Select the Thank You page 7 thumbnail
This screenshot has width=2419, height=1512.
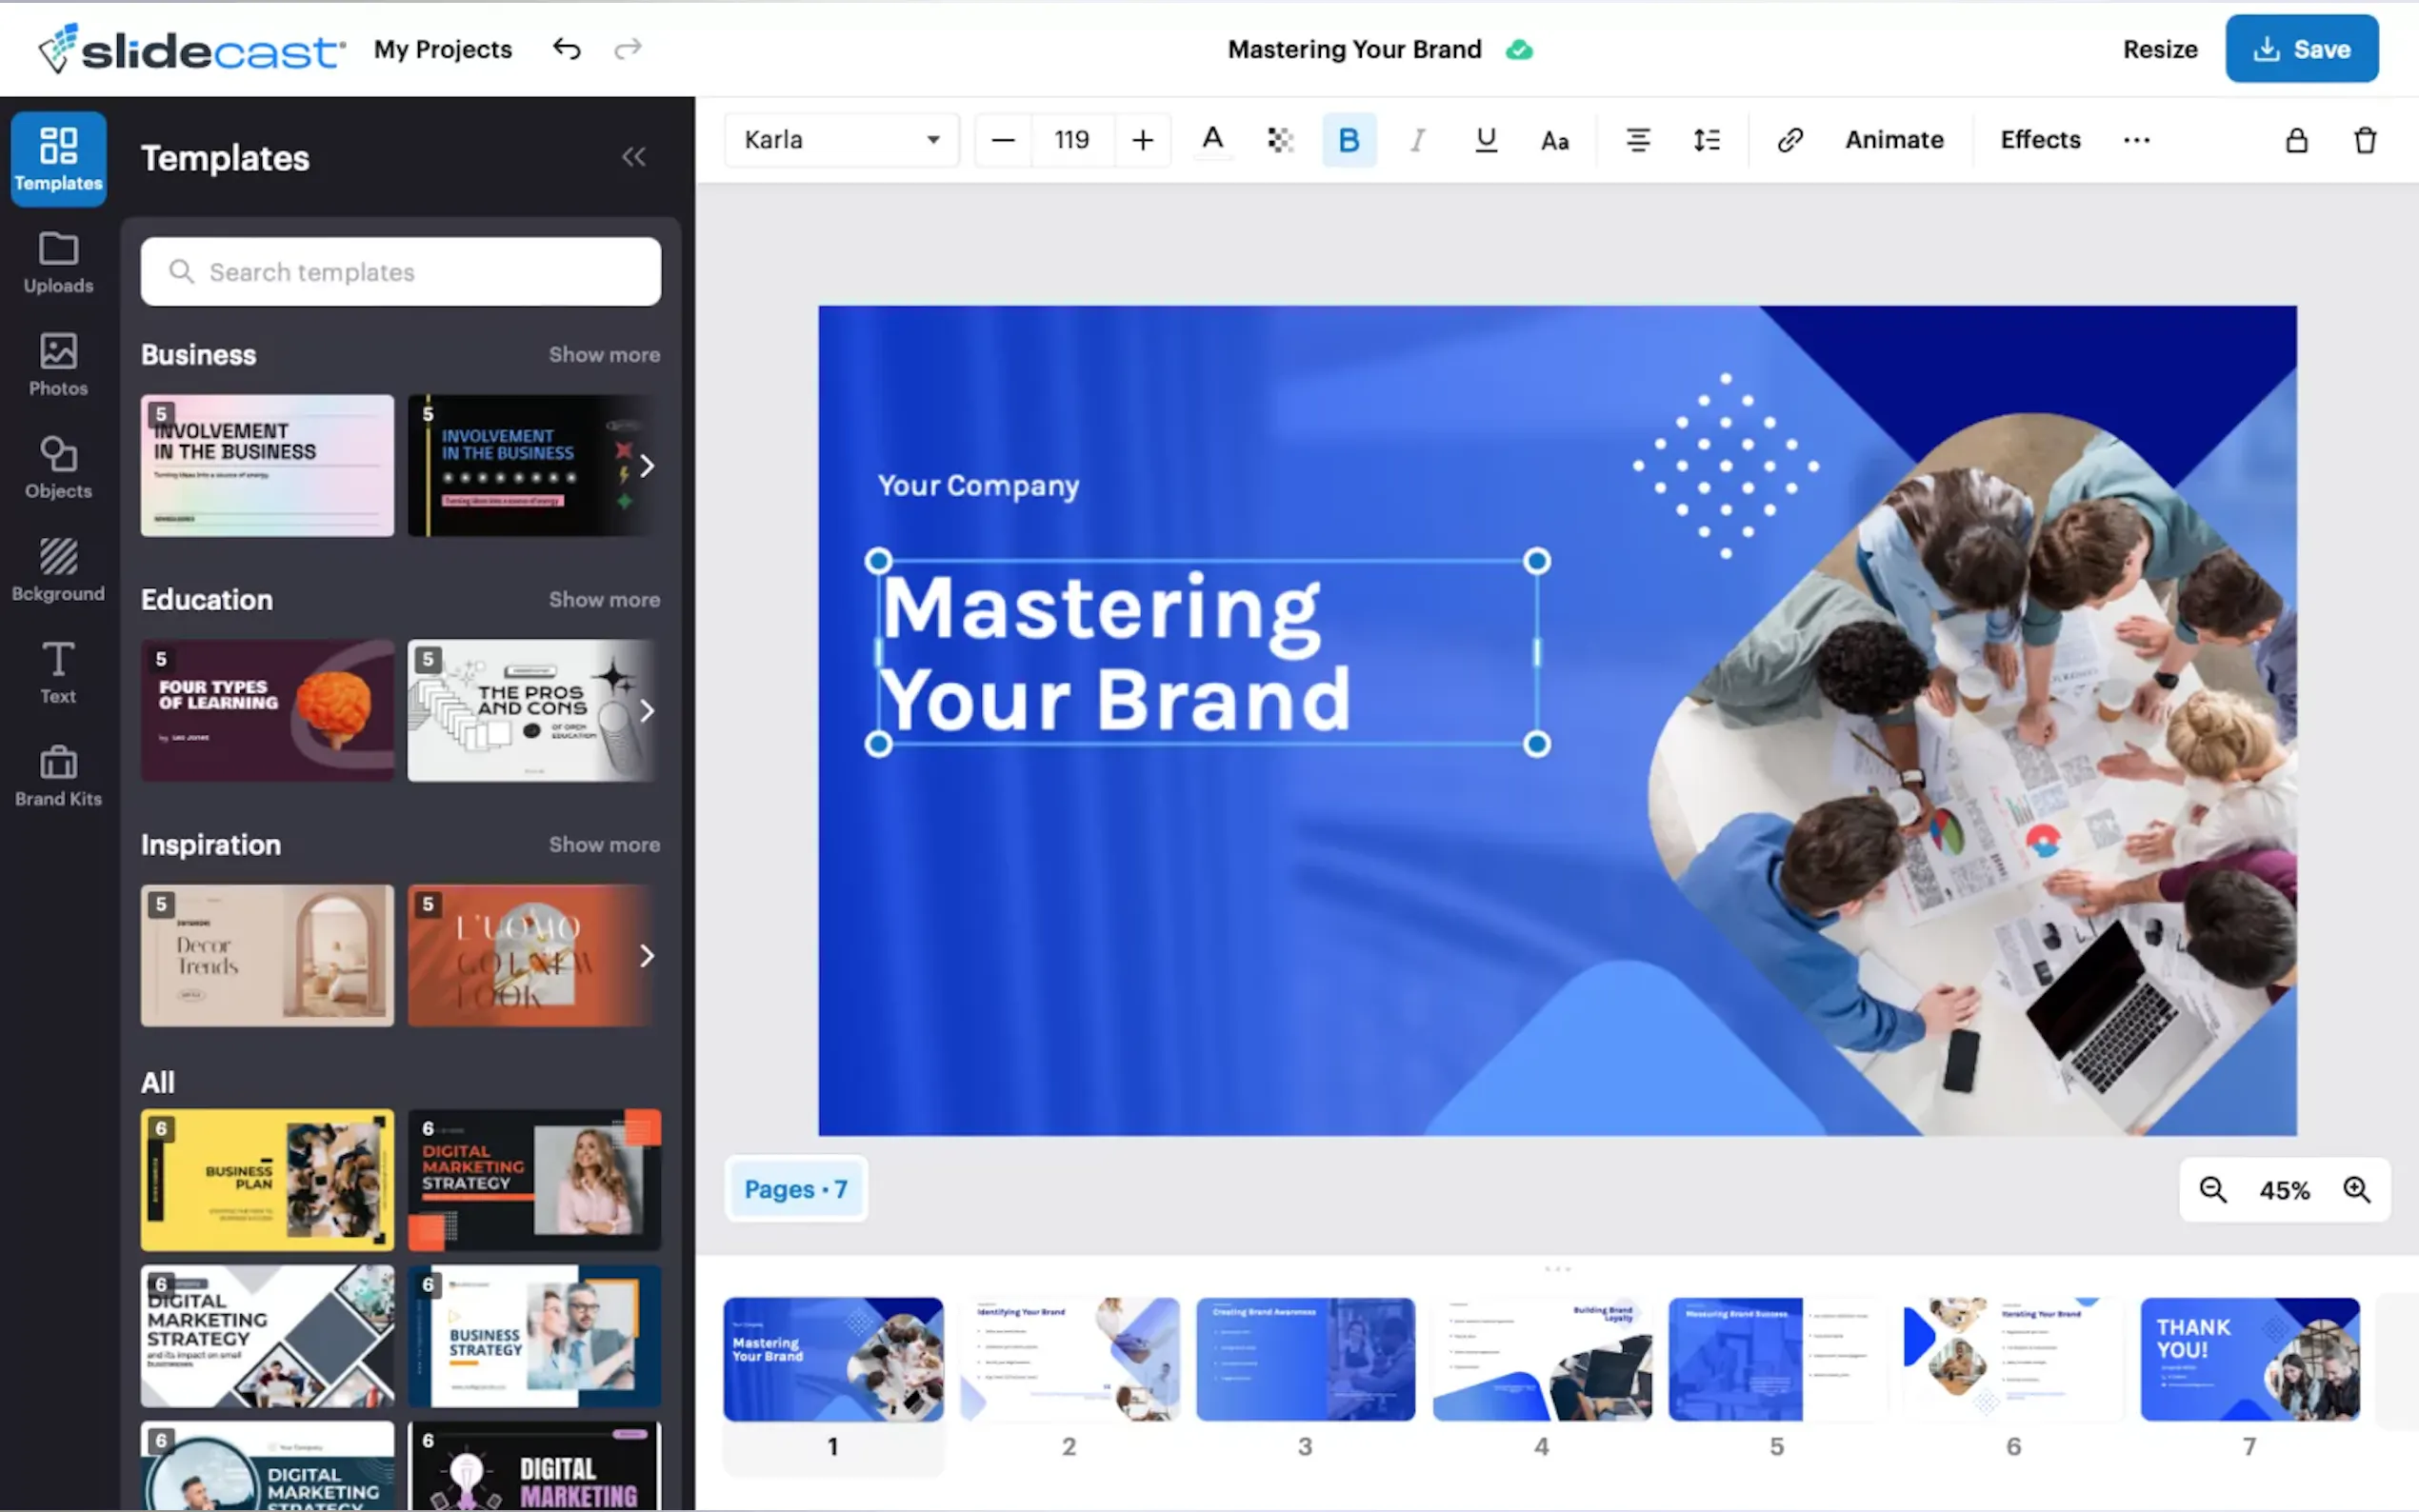coord(2249,1359)
